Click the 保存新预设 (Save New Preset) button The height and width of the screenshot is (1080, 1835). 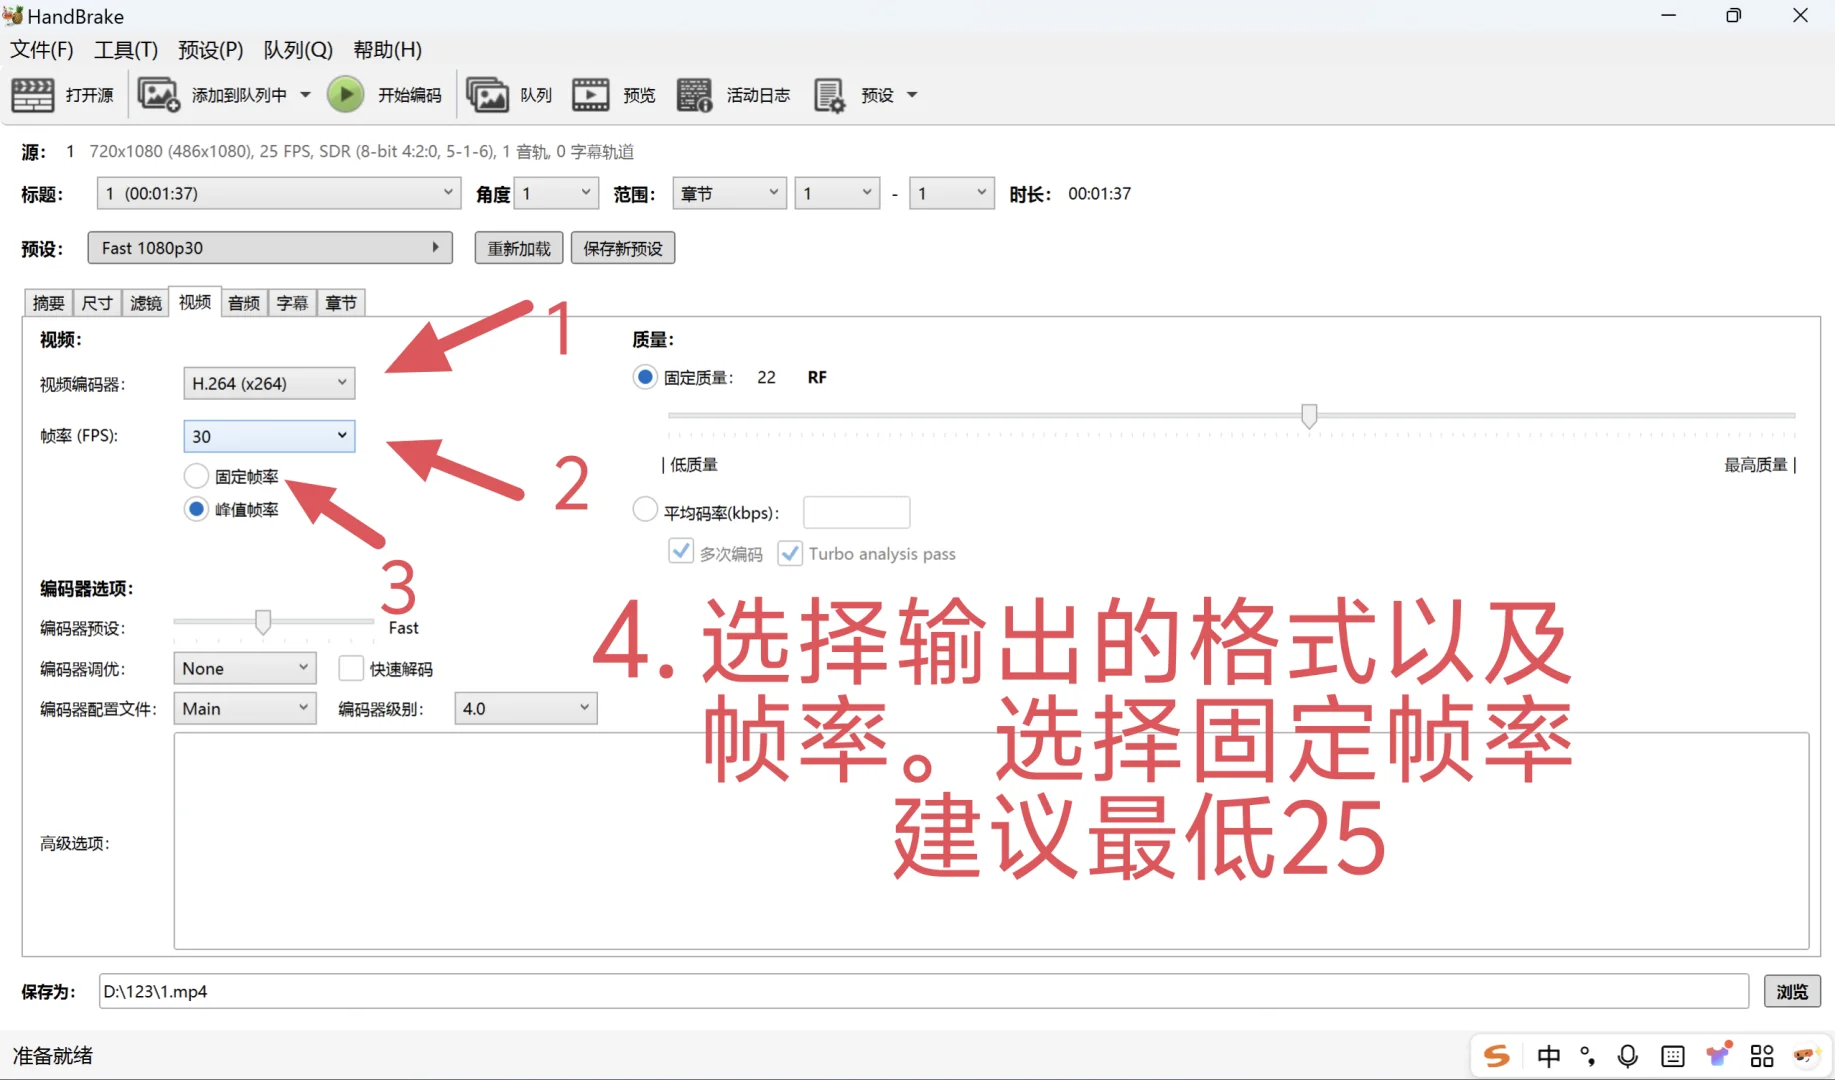click(x=623, y=248)
